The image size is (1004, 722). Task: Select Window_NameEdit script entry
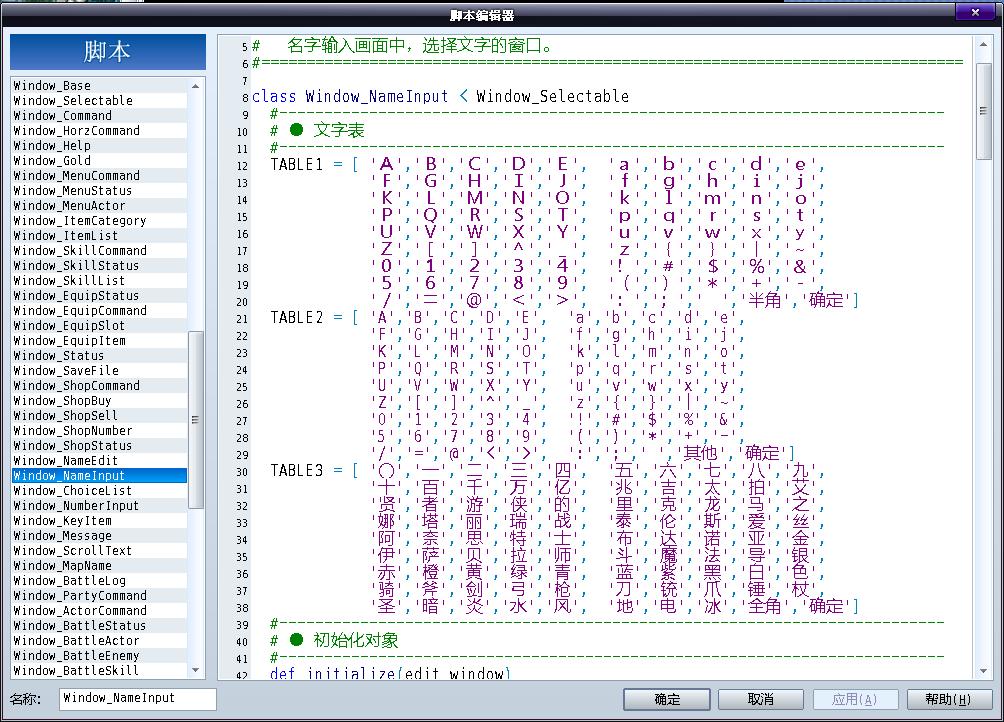coord(66,461)
